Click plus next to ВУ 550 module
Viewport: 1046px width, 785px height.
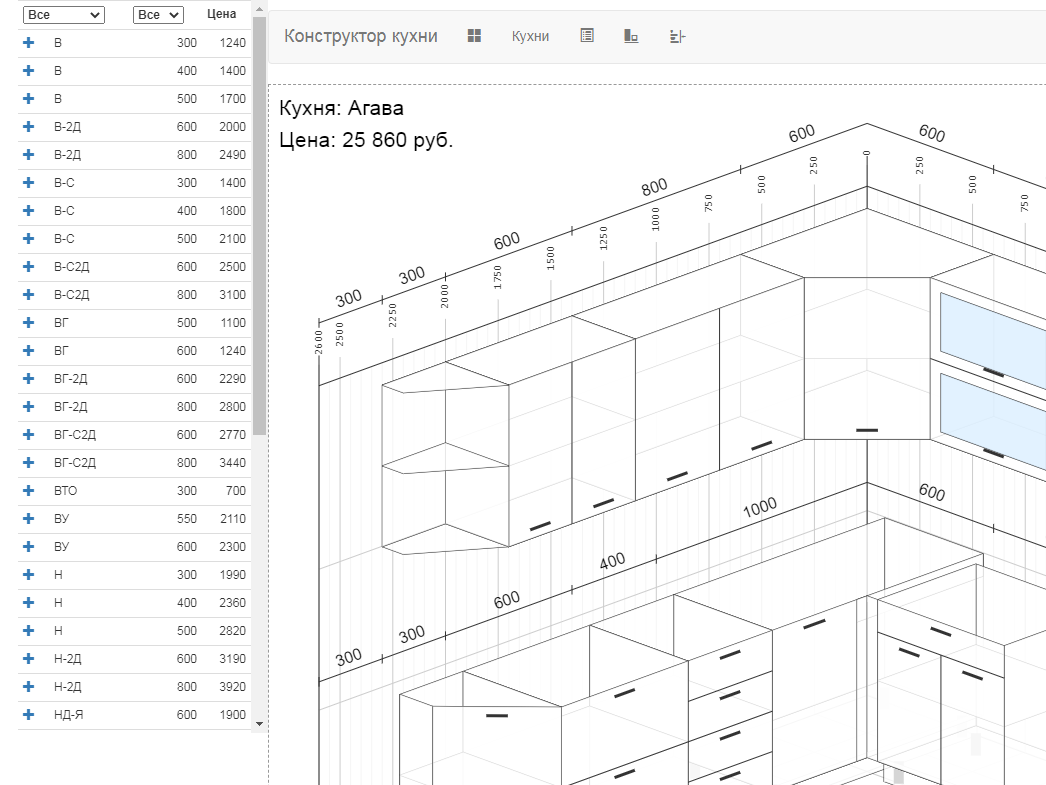click(x=28, y=519)
